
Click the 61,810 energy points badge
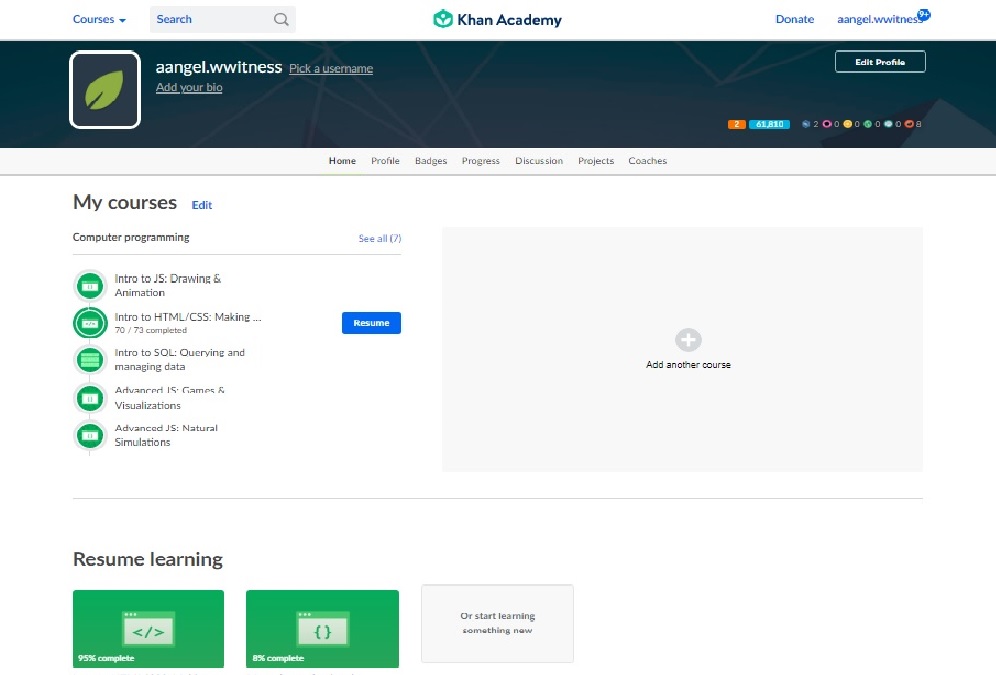(x=769, y=124)
